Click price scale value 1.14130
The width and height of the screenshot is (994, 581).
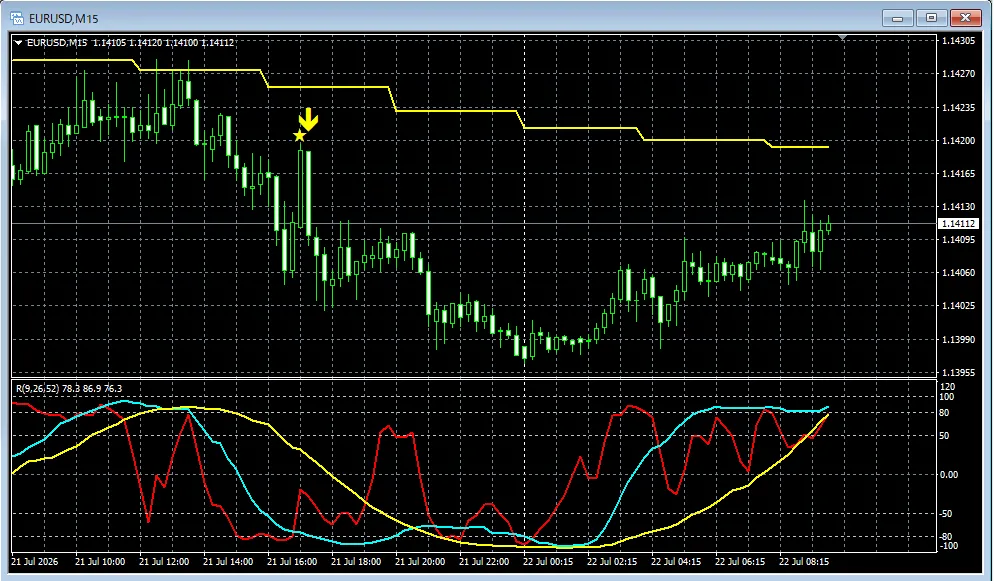[x=958, y=207]
